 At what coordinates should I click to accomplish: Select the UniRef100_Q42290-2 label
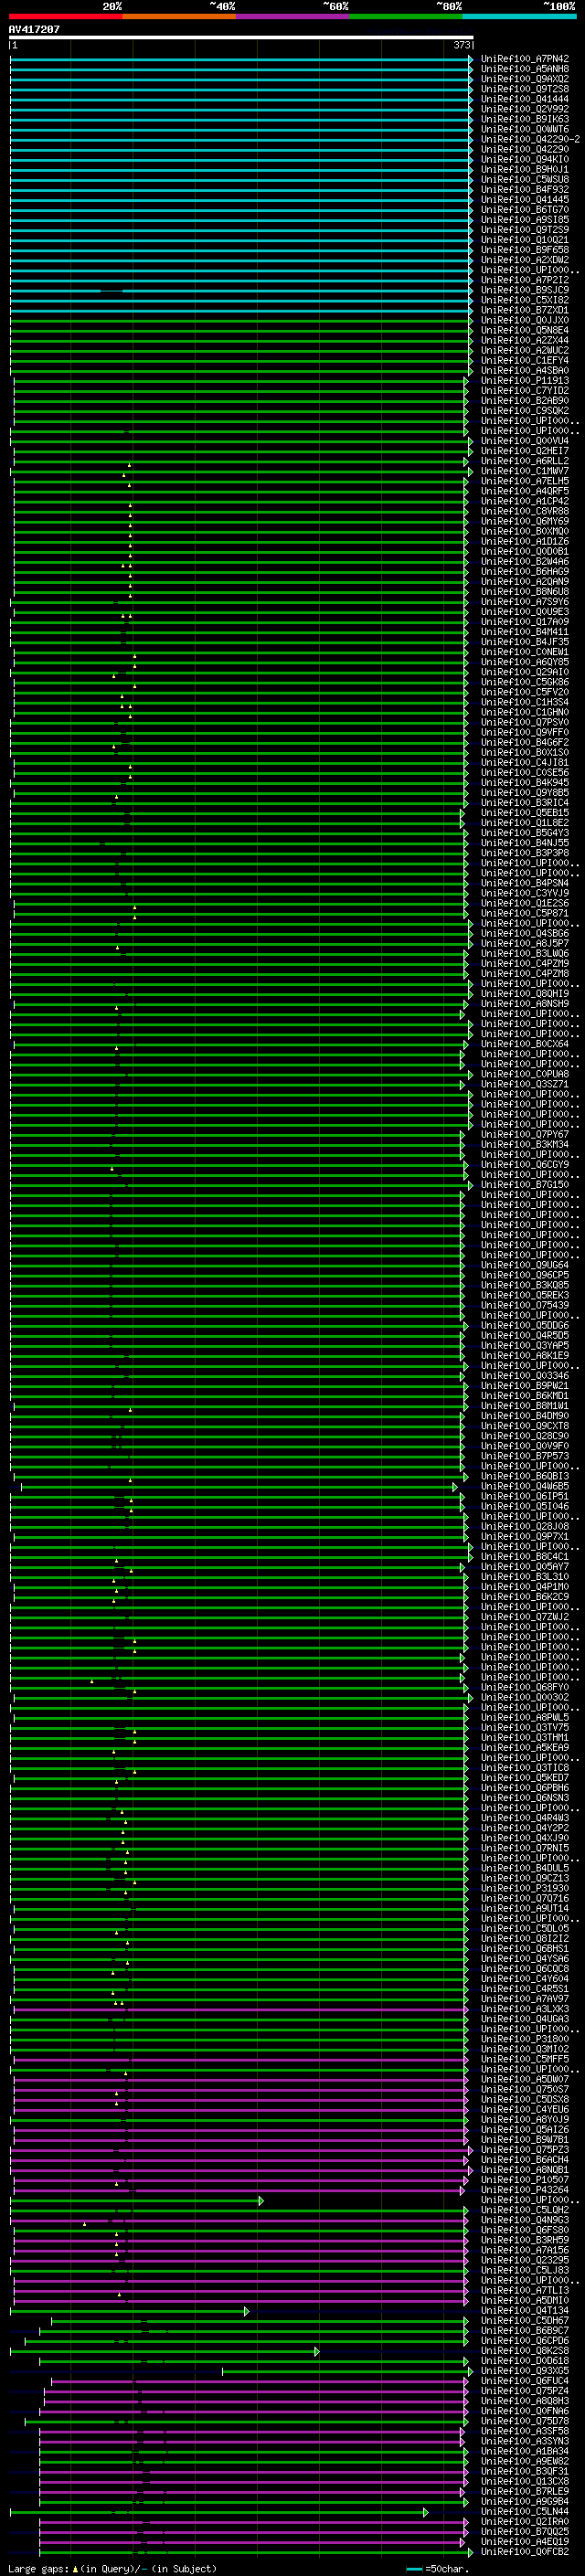coord(530,140)
